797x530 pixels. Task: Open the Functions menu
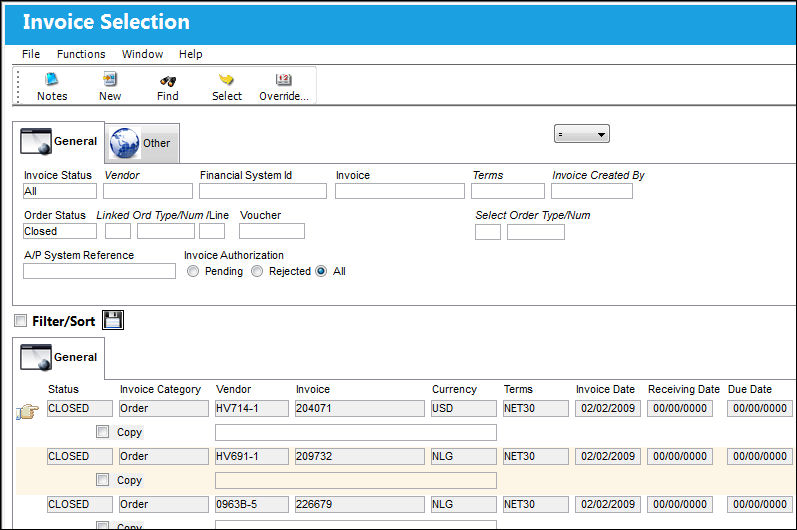click(x=81, y=54)
